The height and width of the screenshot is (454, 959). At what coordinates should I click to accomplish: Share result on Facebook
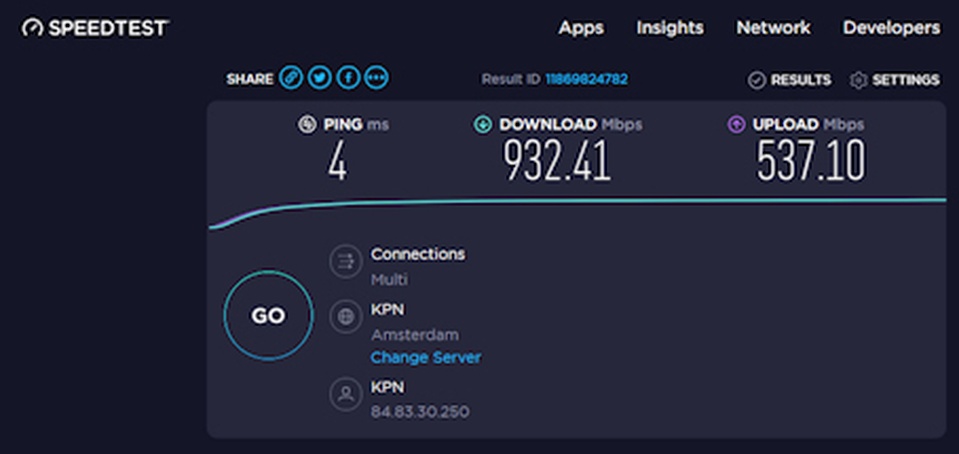coord(348,78)
